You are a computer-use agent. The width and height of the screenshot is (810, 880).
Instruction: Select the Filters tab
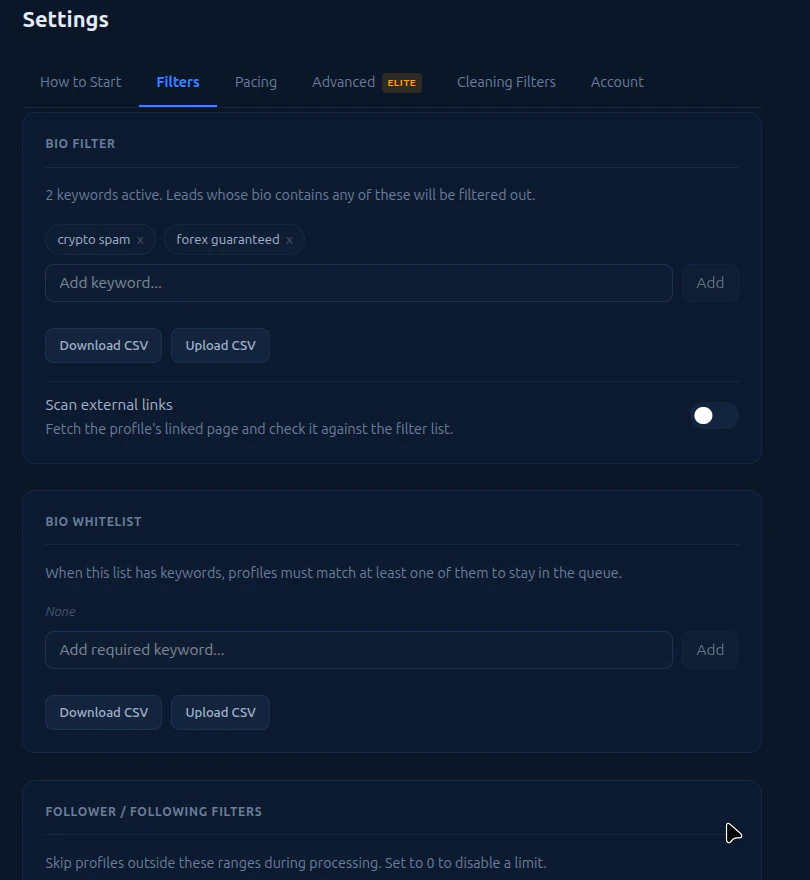point(177,82)
